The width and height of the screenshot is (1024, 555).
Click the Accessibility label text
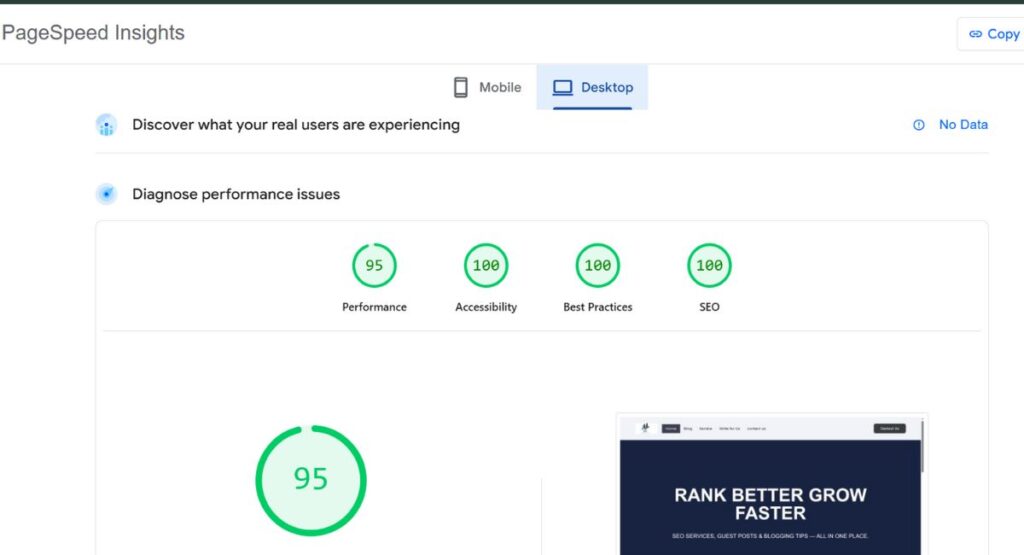click(x=486, y=307)
